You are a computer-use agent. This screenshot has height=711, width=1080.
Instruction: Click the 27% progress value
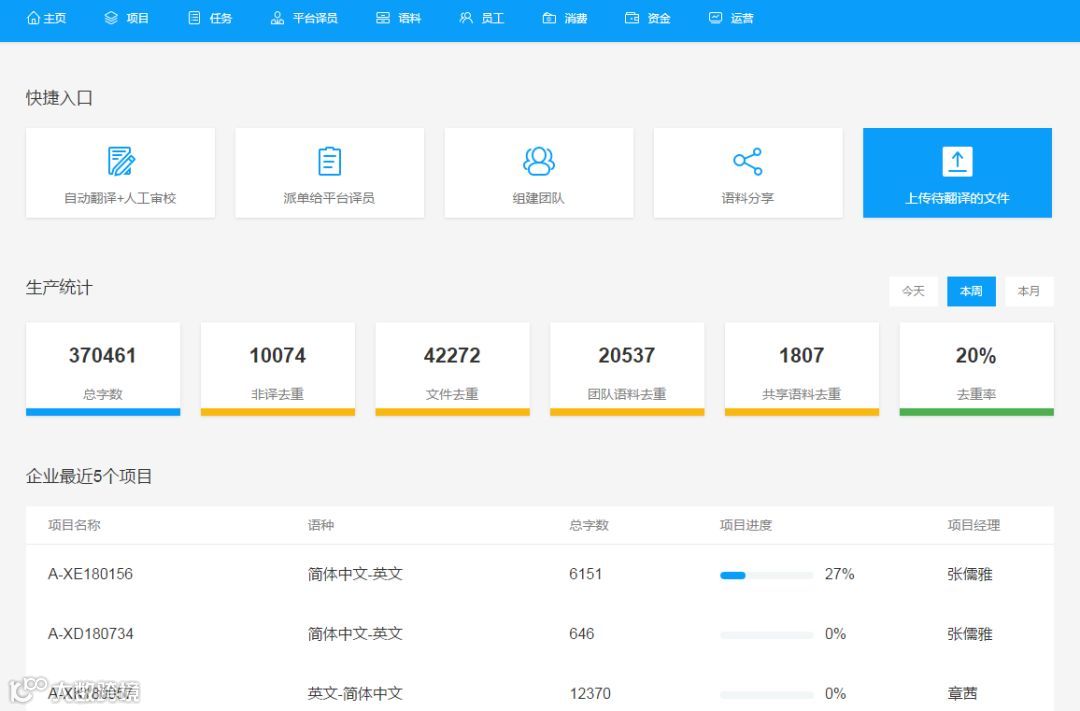click(840, 574)
